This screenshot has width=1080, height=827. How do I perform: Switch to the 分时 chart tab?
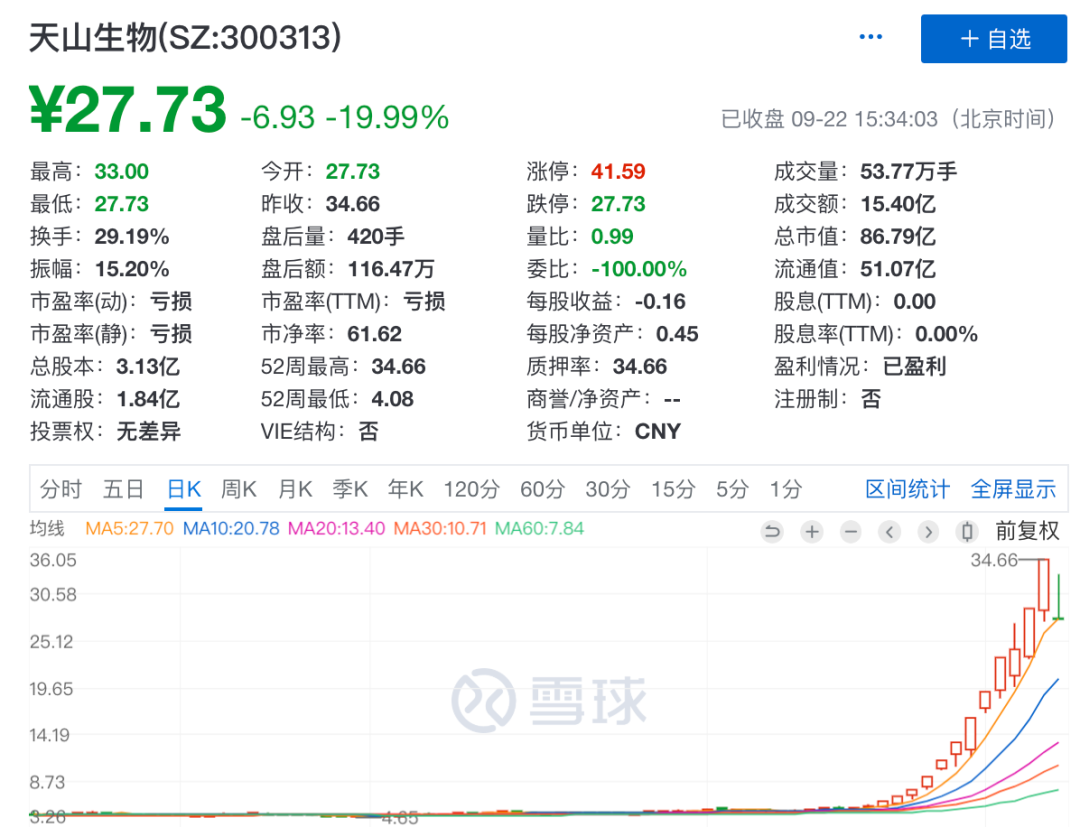pyautogui.click(x=61, y=490)
